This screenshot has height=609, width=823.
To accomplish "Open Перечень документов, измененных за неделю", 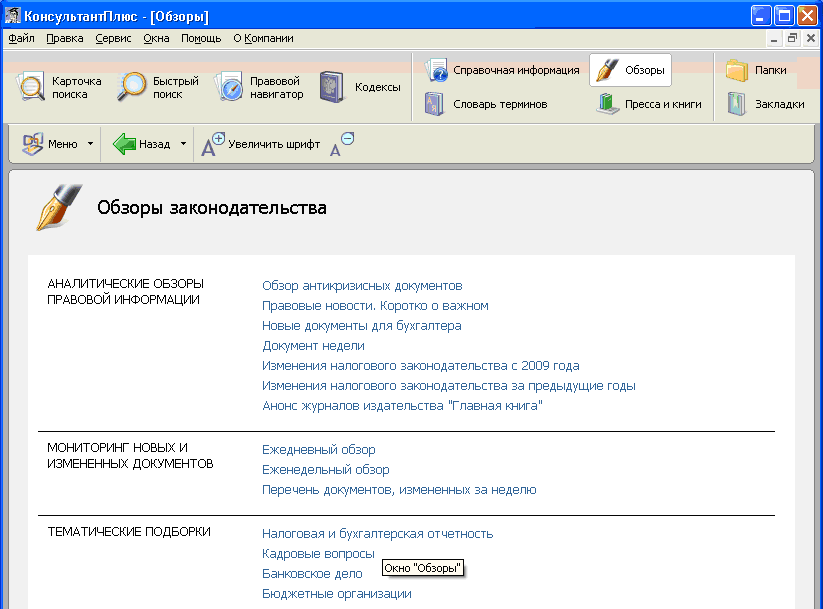I will click(x=399, y=489).
